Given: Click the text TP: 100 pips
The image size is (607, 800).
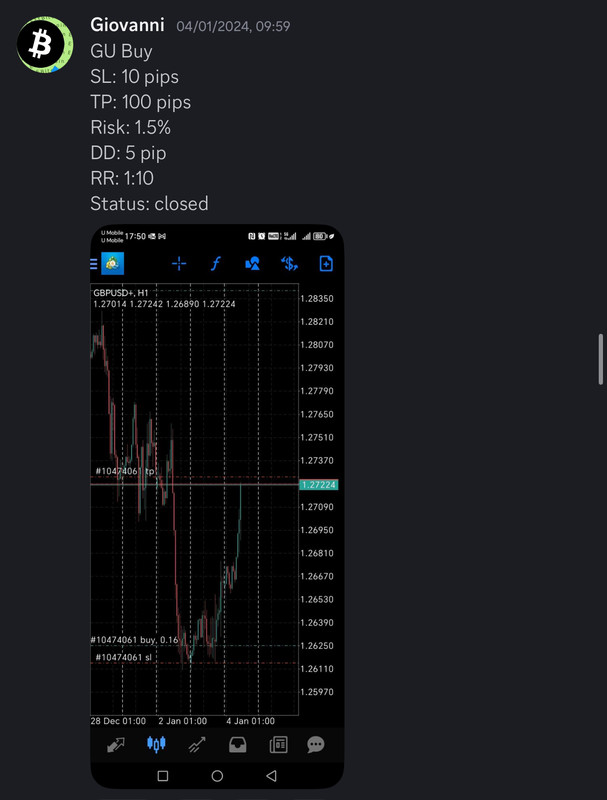Looking at the screenshot, I should point(141,102).
